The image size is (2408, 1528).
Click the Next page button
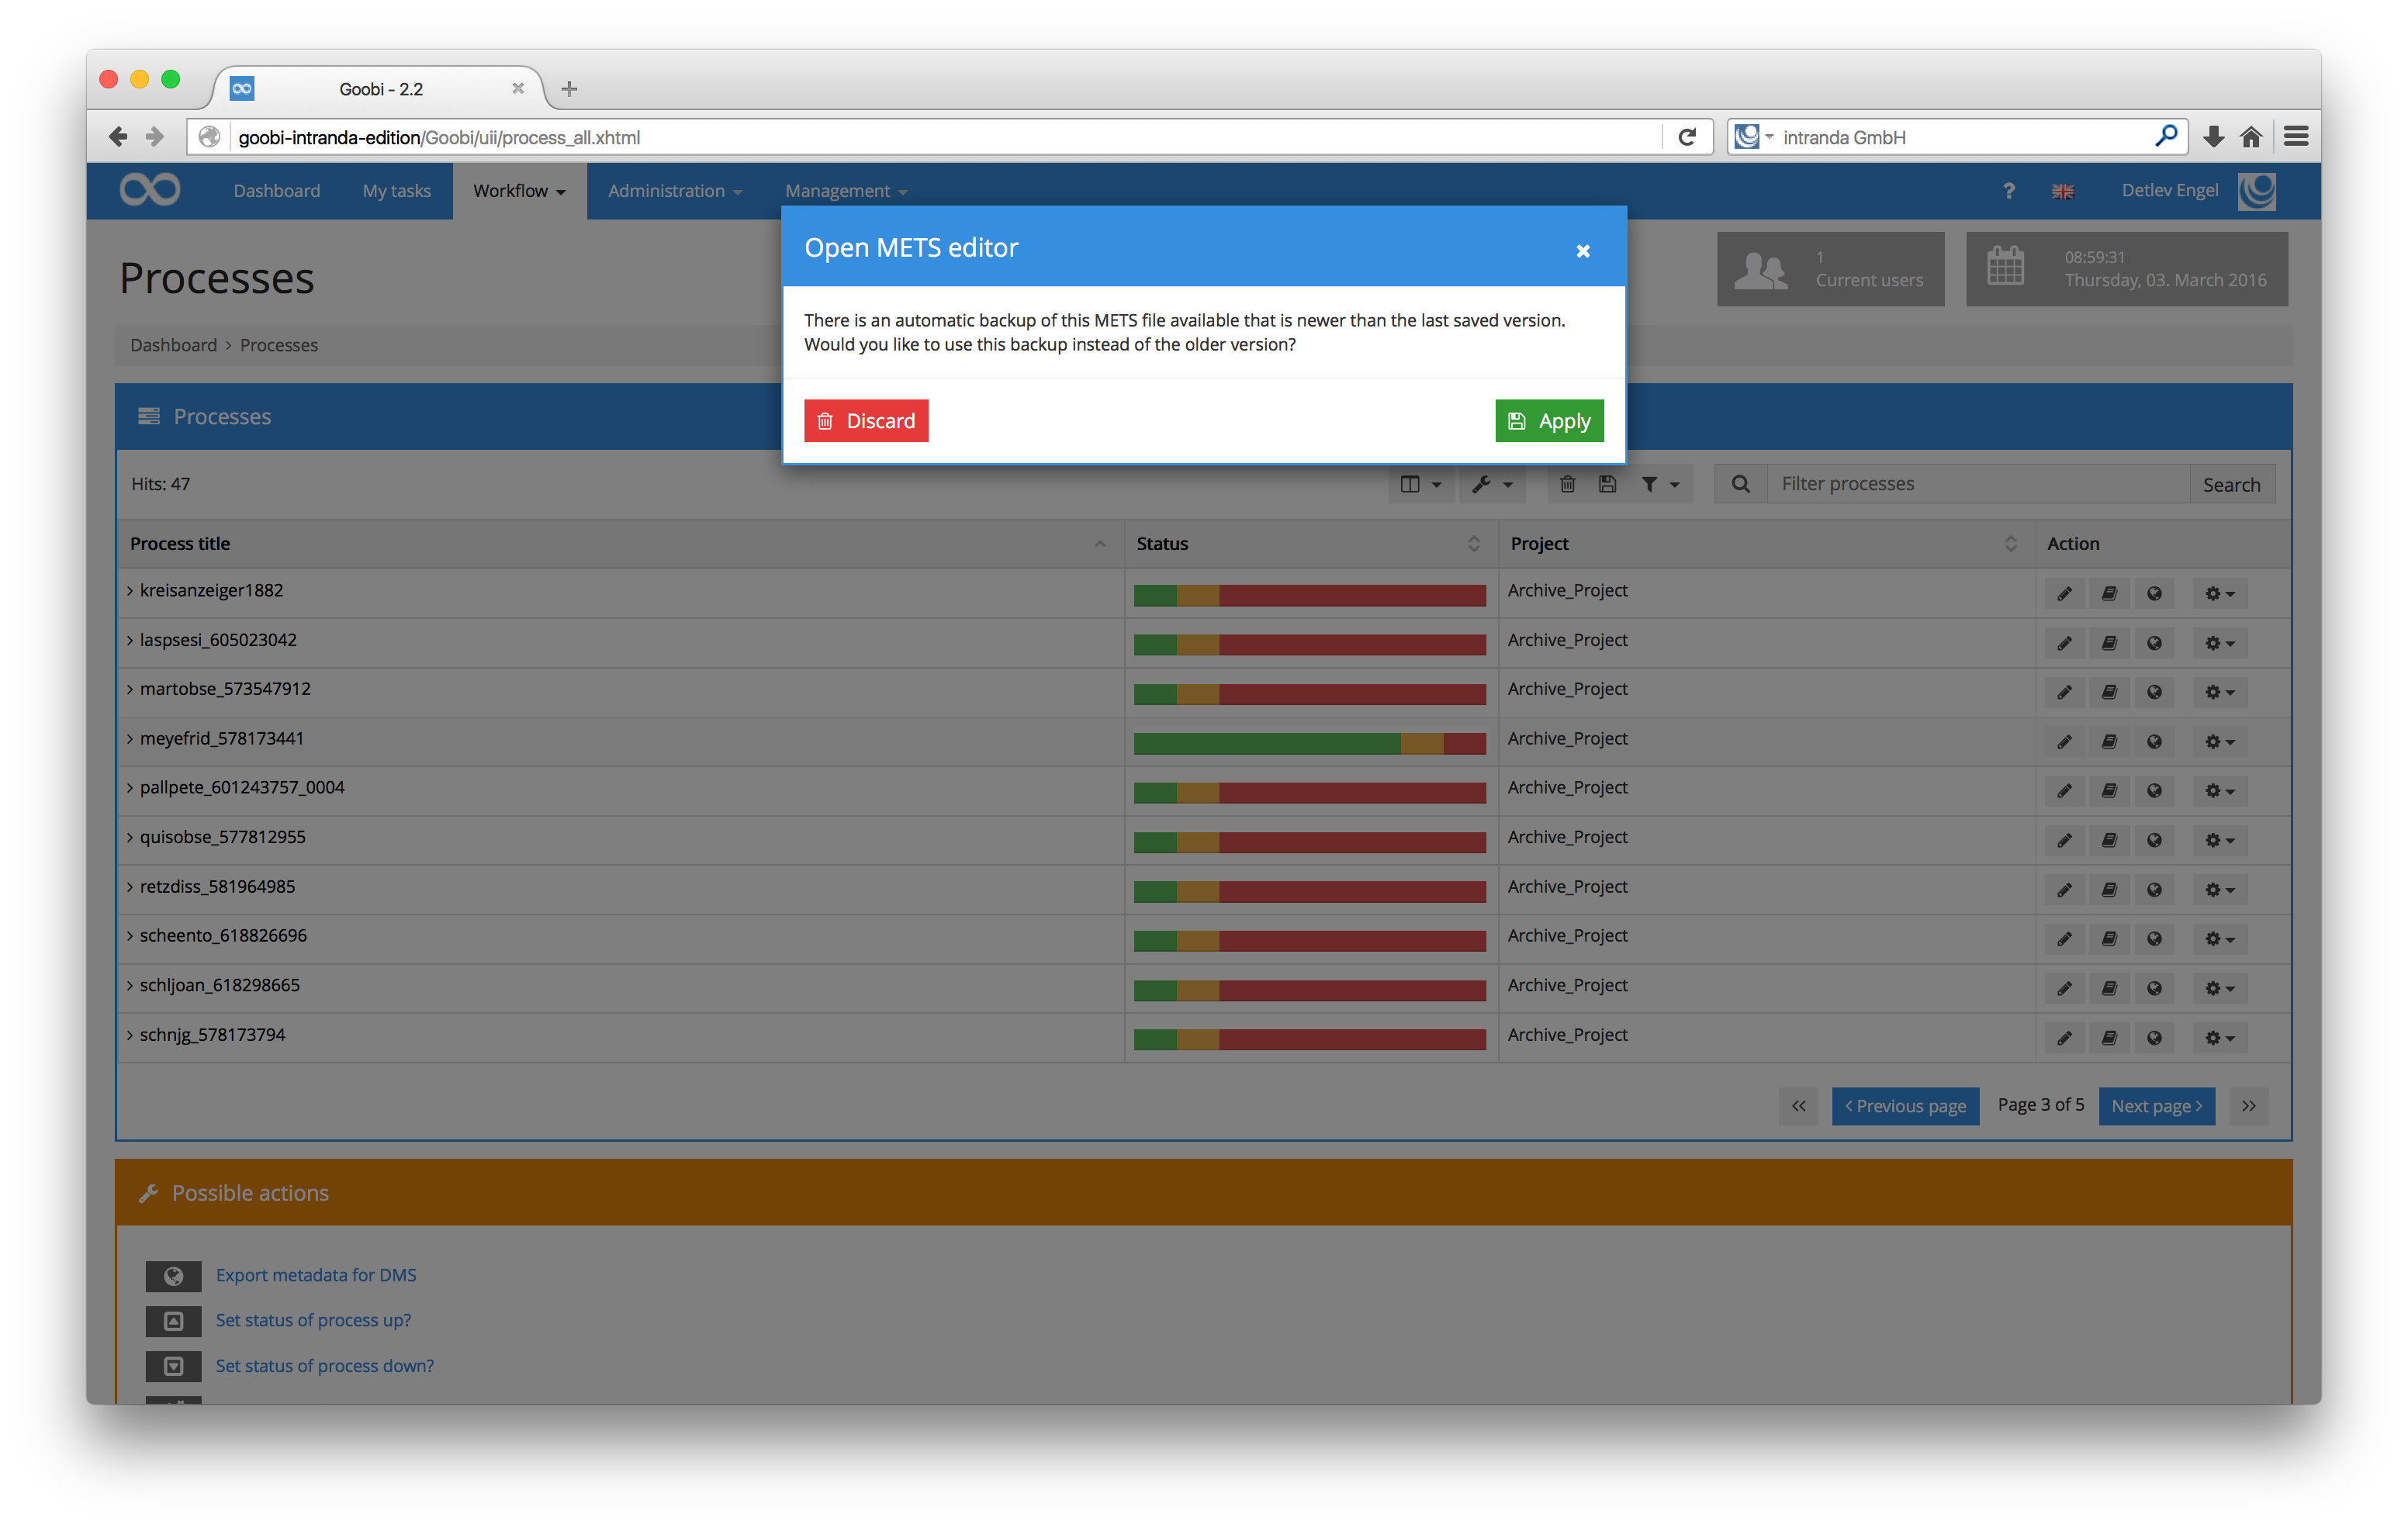(2156, 1106)
